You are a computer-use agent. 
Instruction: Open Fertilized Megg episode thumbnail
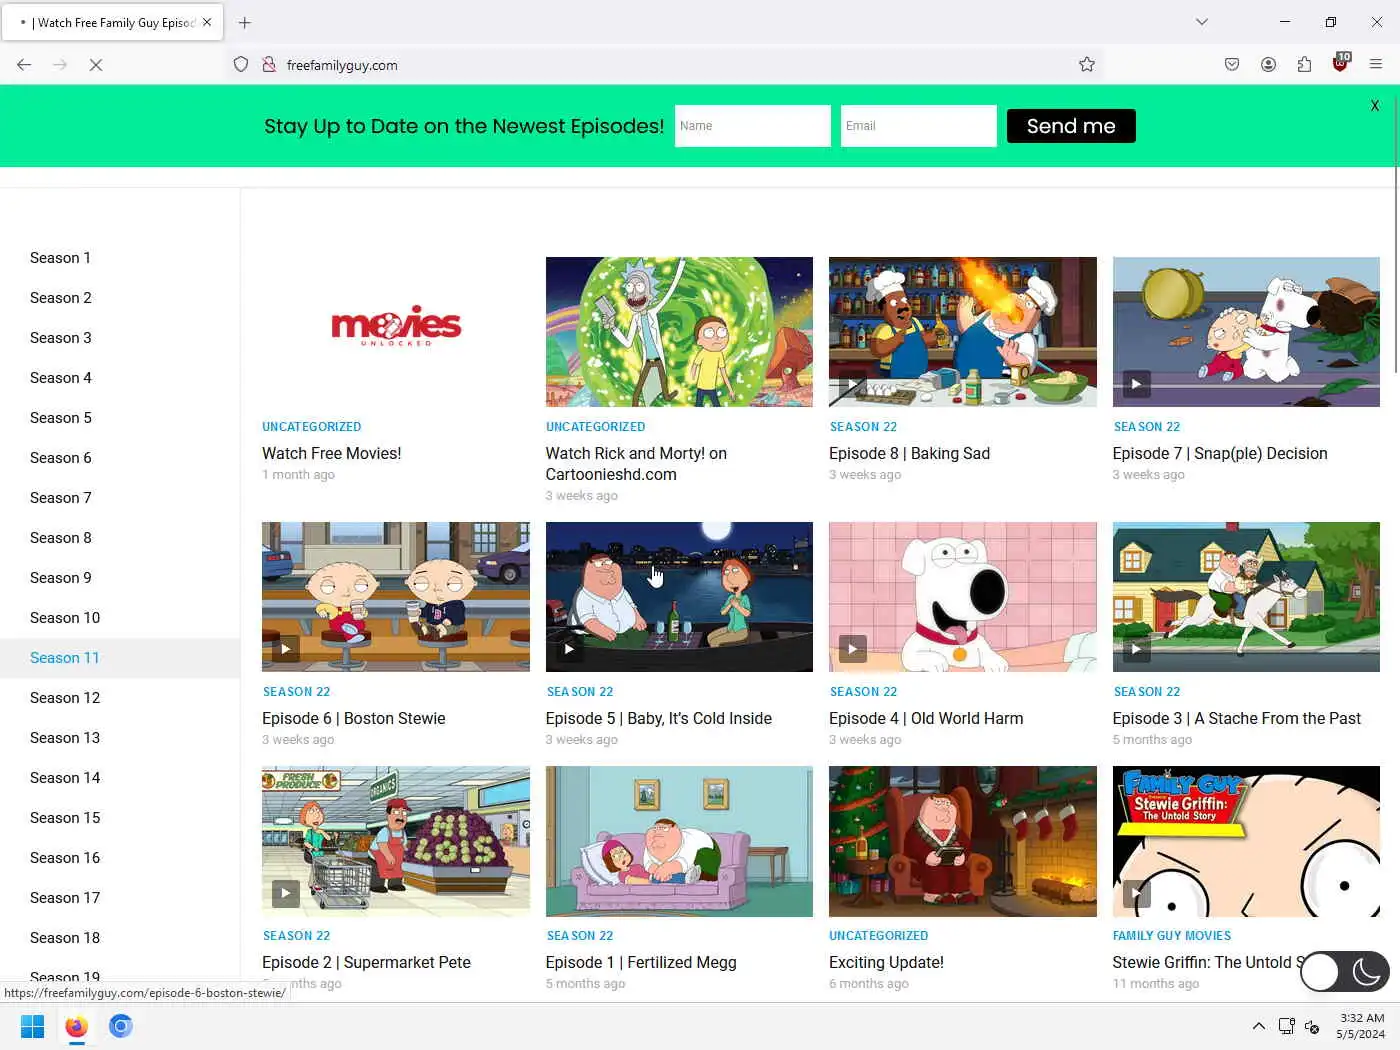click(679, 841)
